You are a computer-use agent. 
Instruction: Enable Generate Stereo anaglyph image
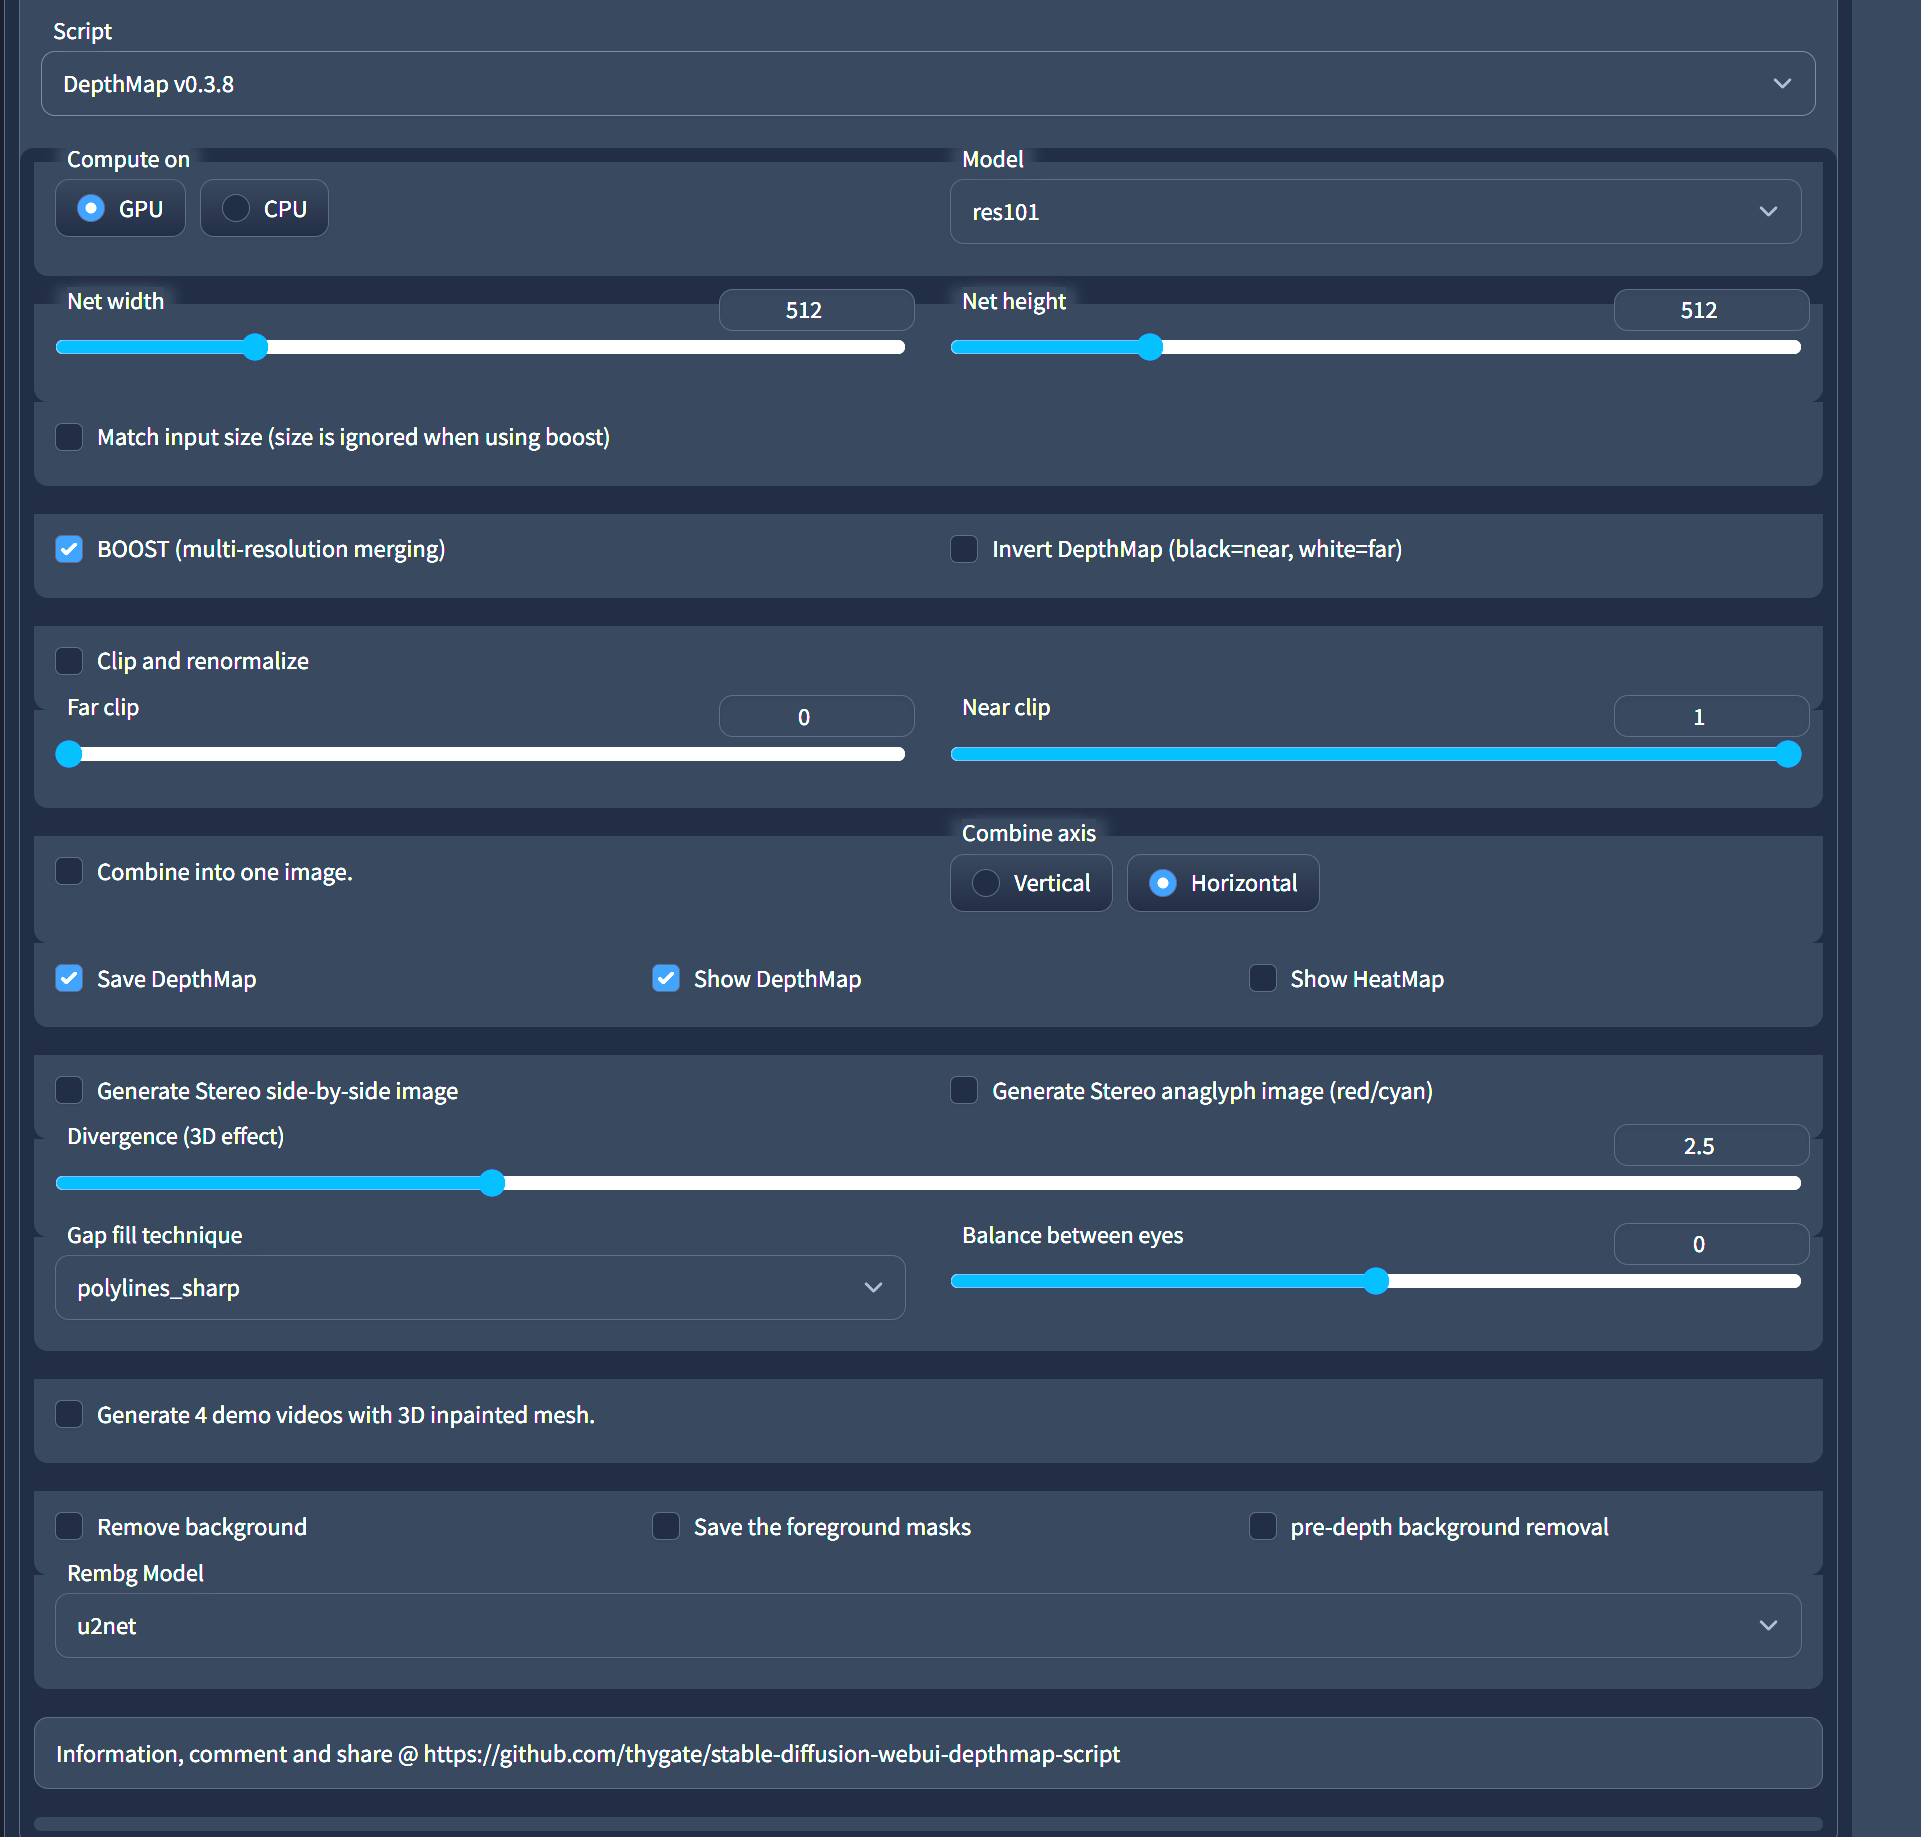click(964, 1091)
